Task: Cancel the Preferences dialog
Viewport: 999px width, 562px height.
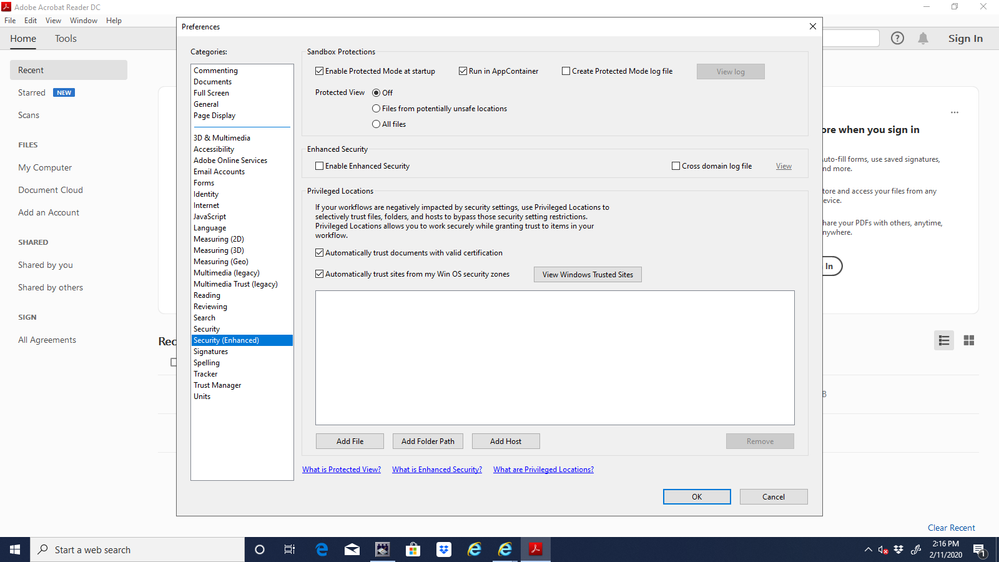Action: pyautogui.click(x=773, y=496)
